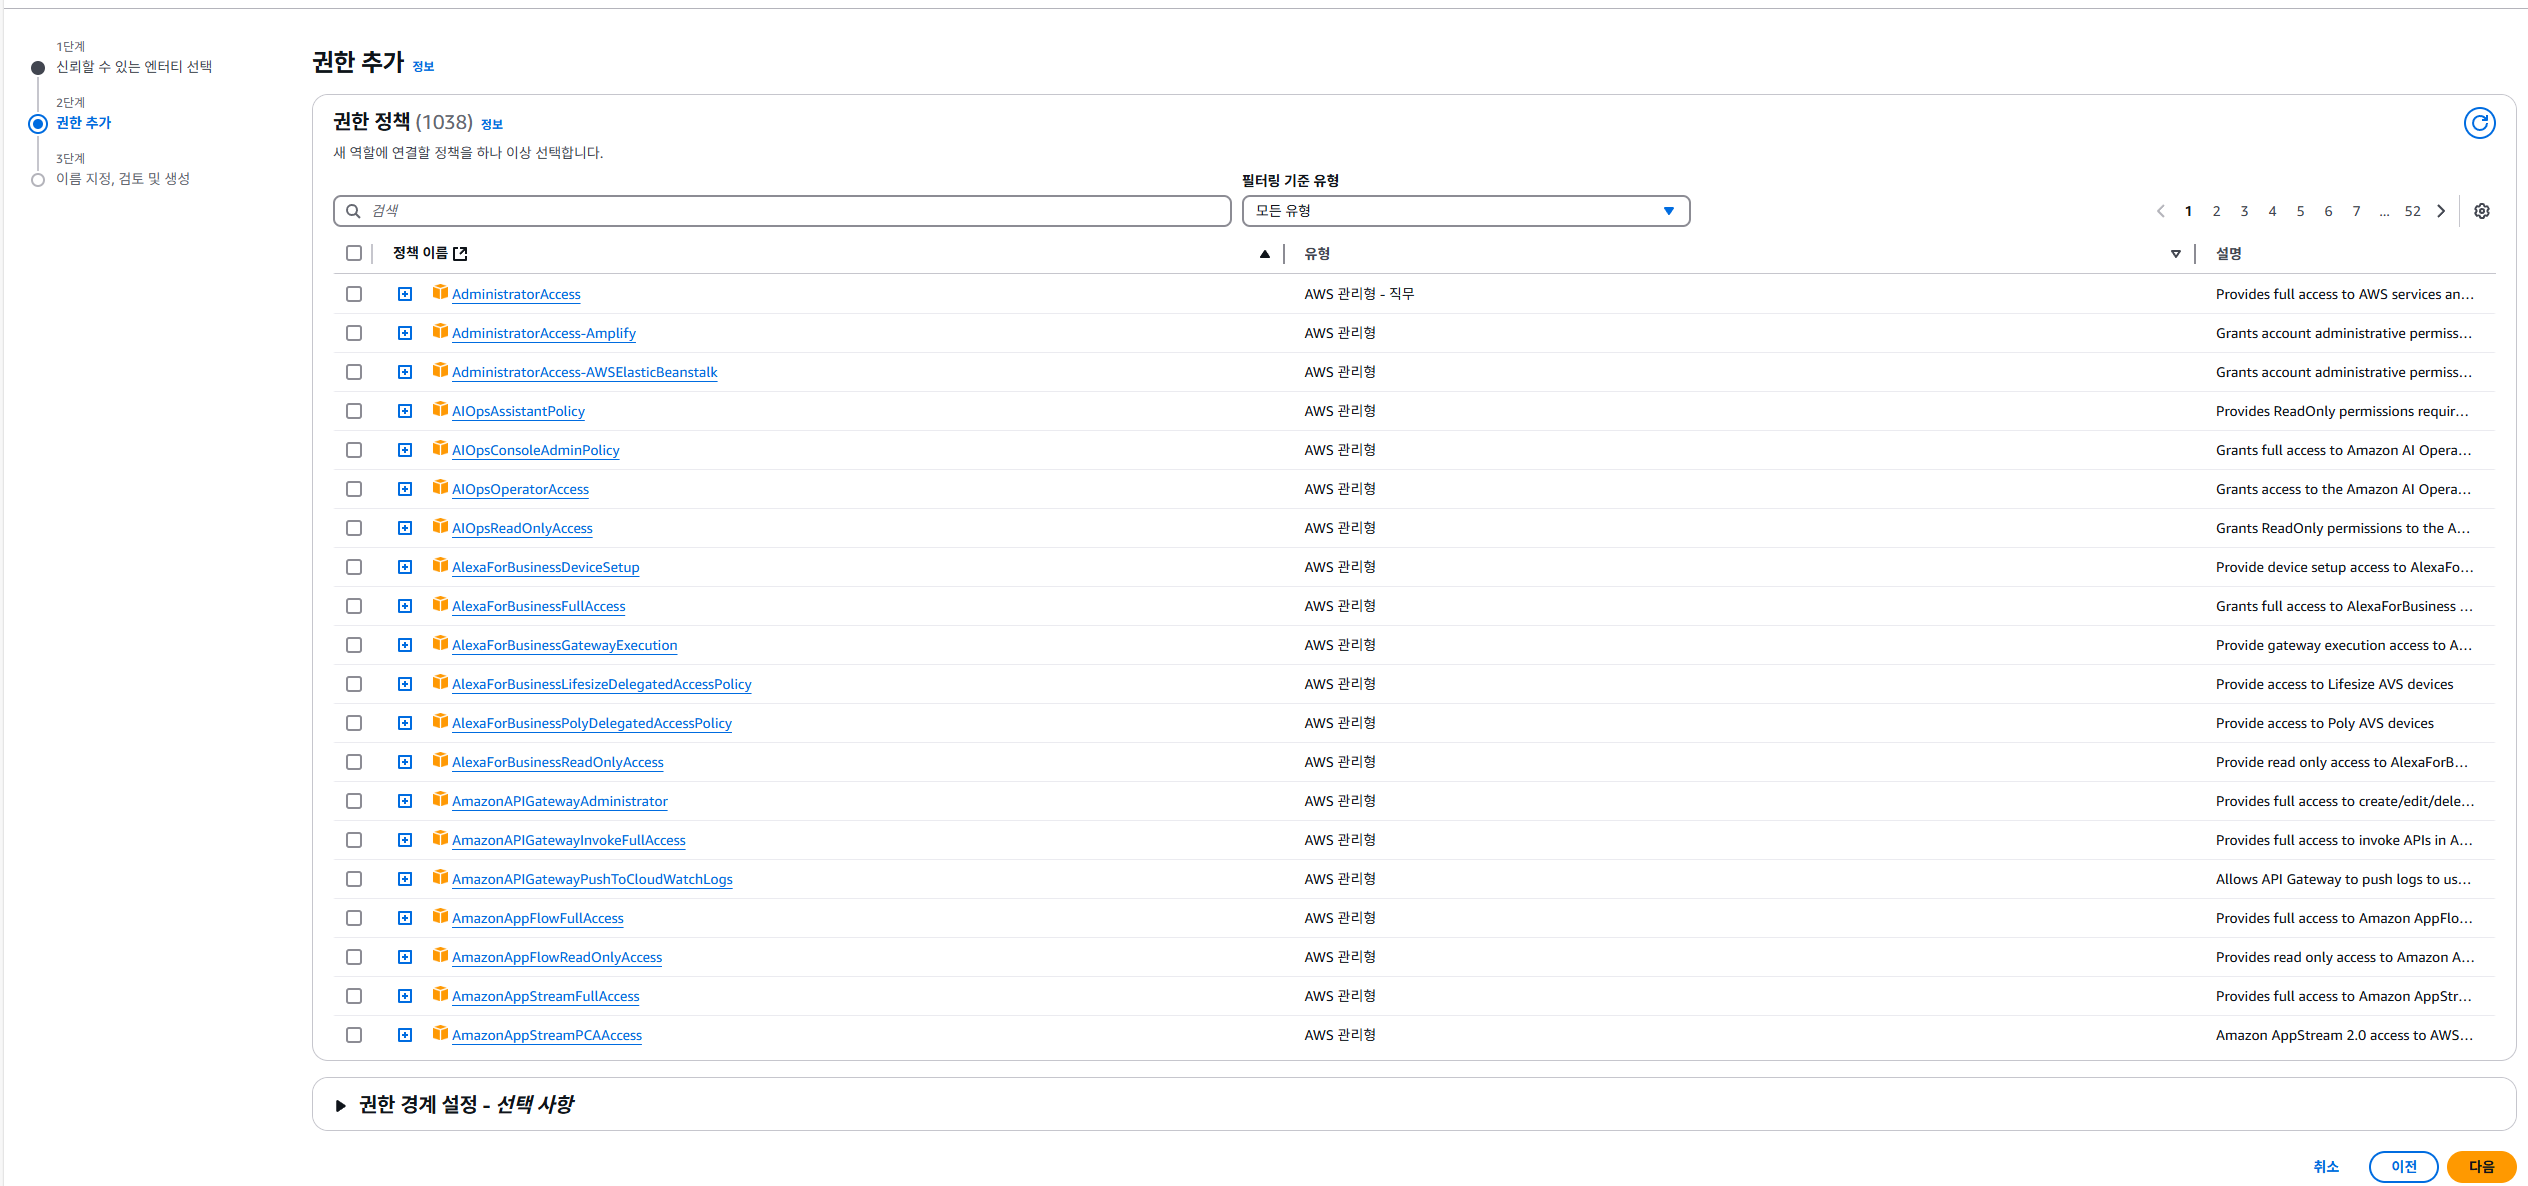Expand plus icon for AIOpsAssistantPolicy
The image size is (2528, 1186).
405,411
